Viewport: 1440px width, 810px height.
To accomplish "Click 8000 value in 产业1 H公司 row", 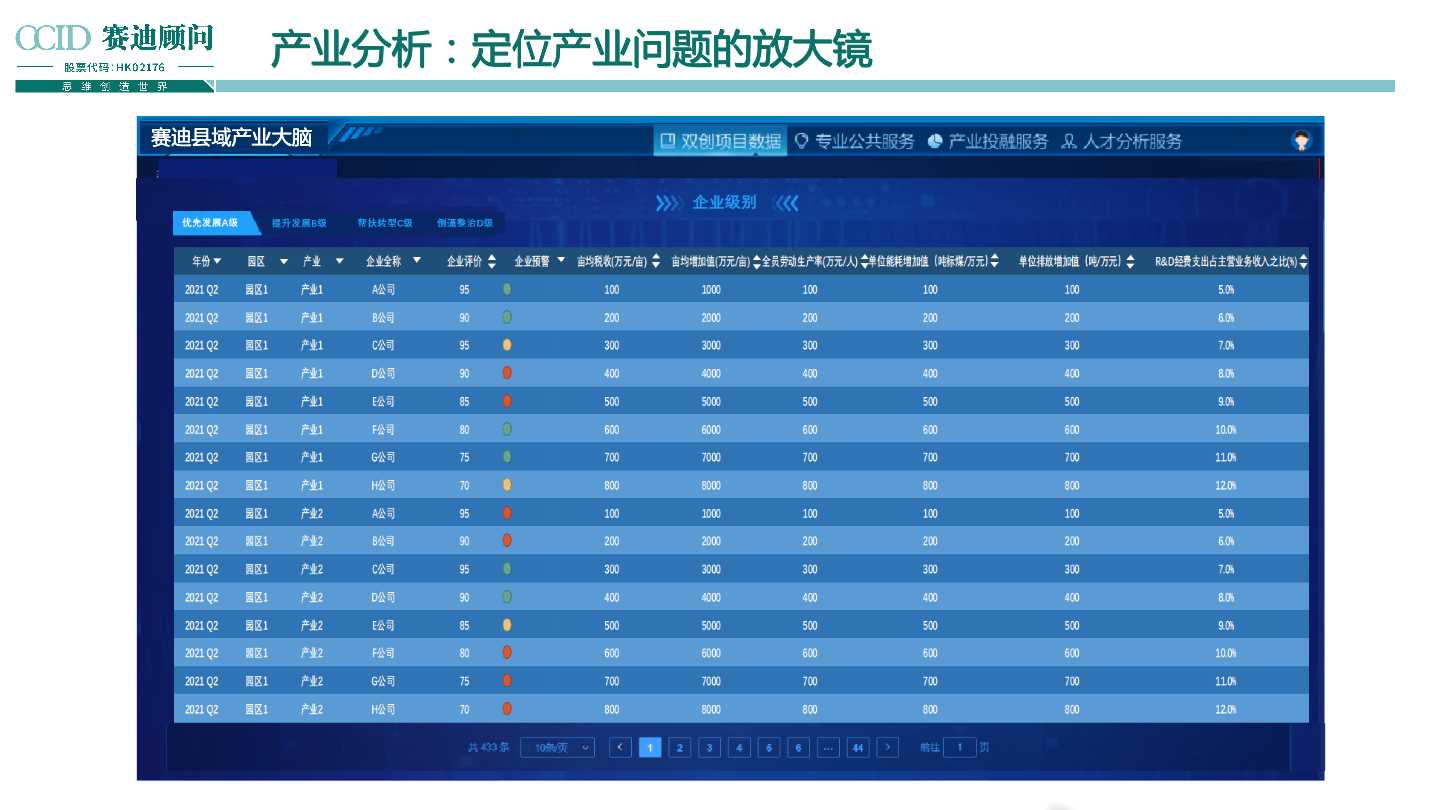I will tap(711, 485).
